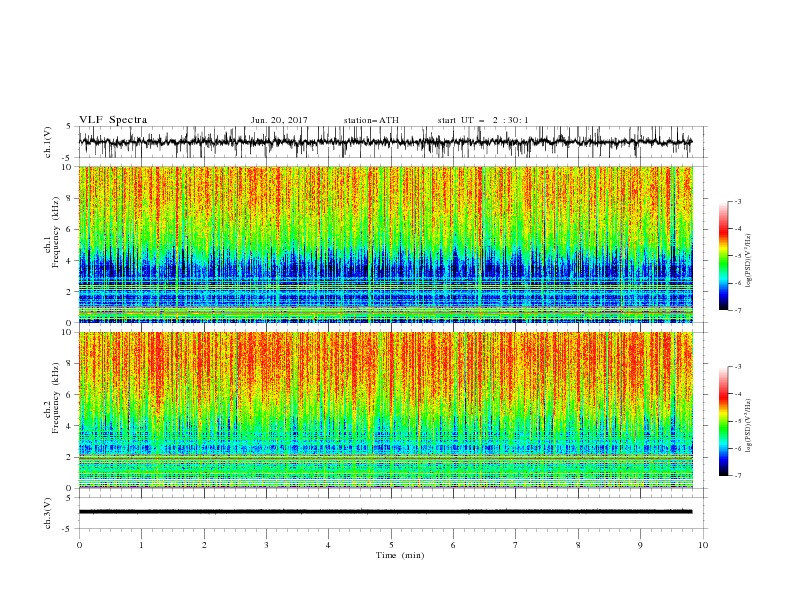
Task: Click the "VLF Spectra" plot title
Action: 113,120
